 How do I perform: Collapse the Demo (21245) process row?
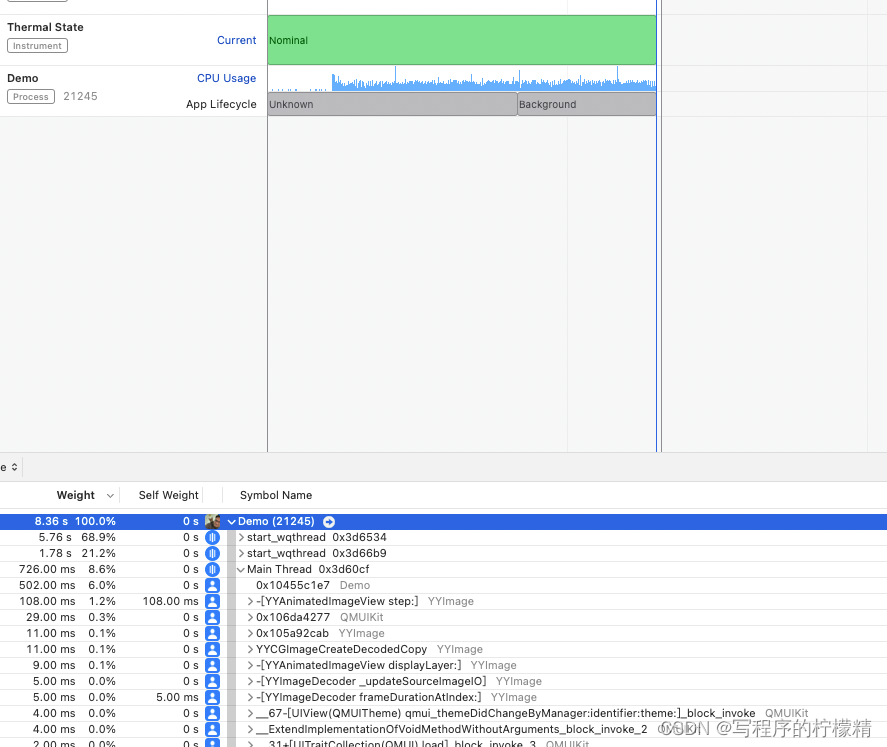(x=231, y=522)
